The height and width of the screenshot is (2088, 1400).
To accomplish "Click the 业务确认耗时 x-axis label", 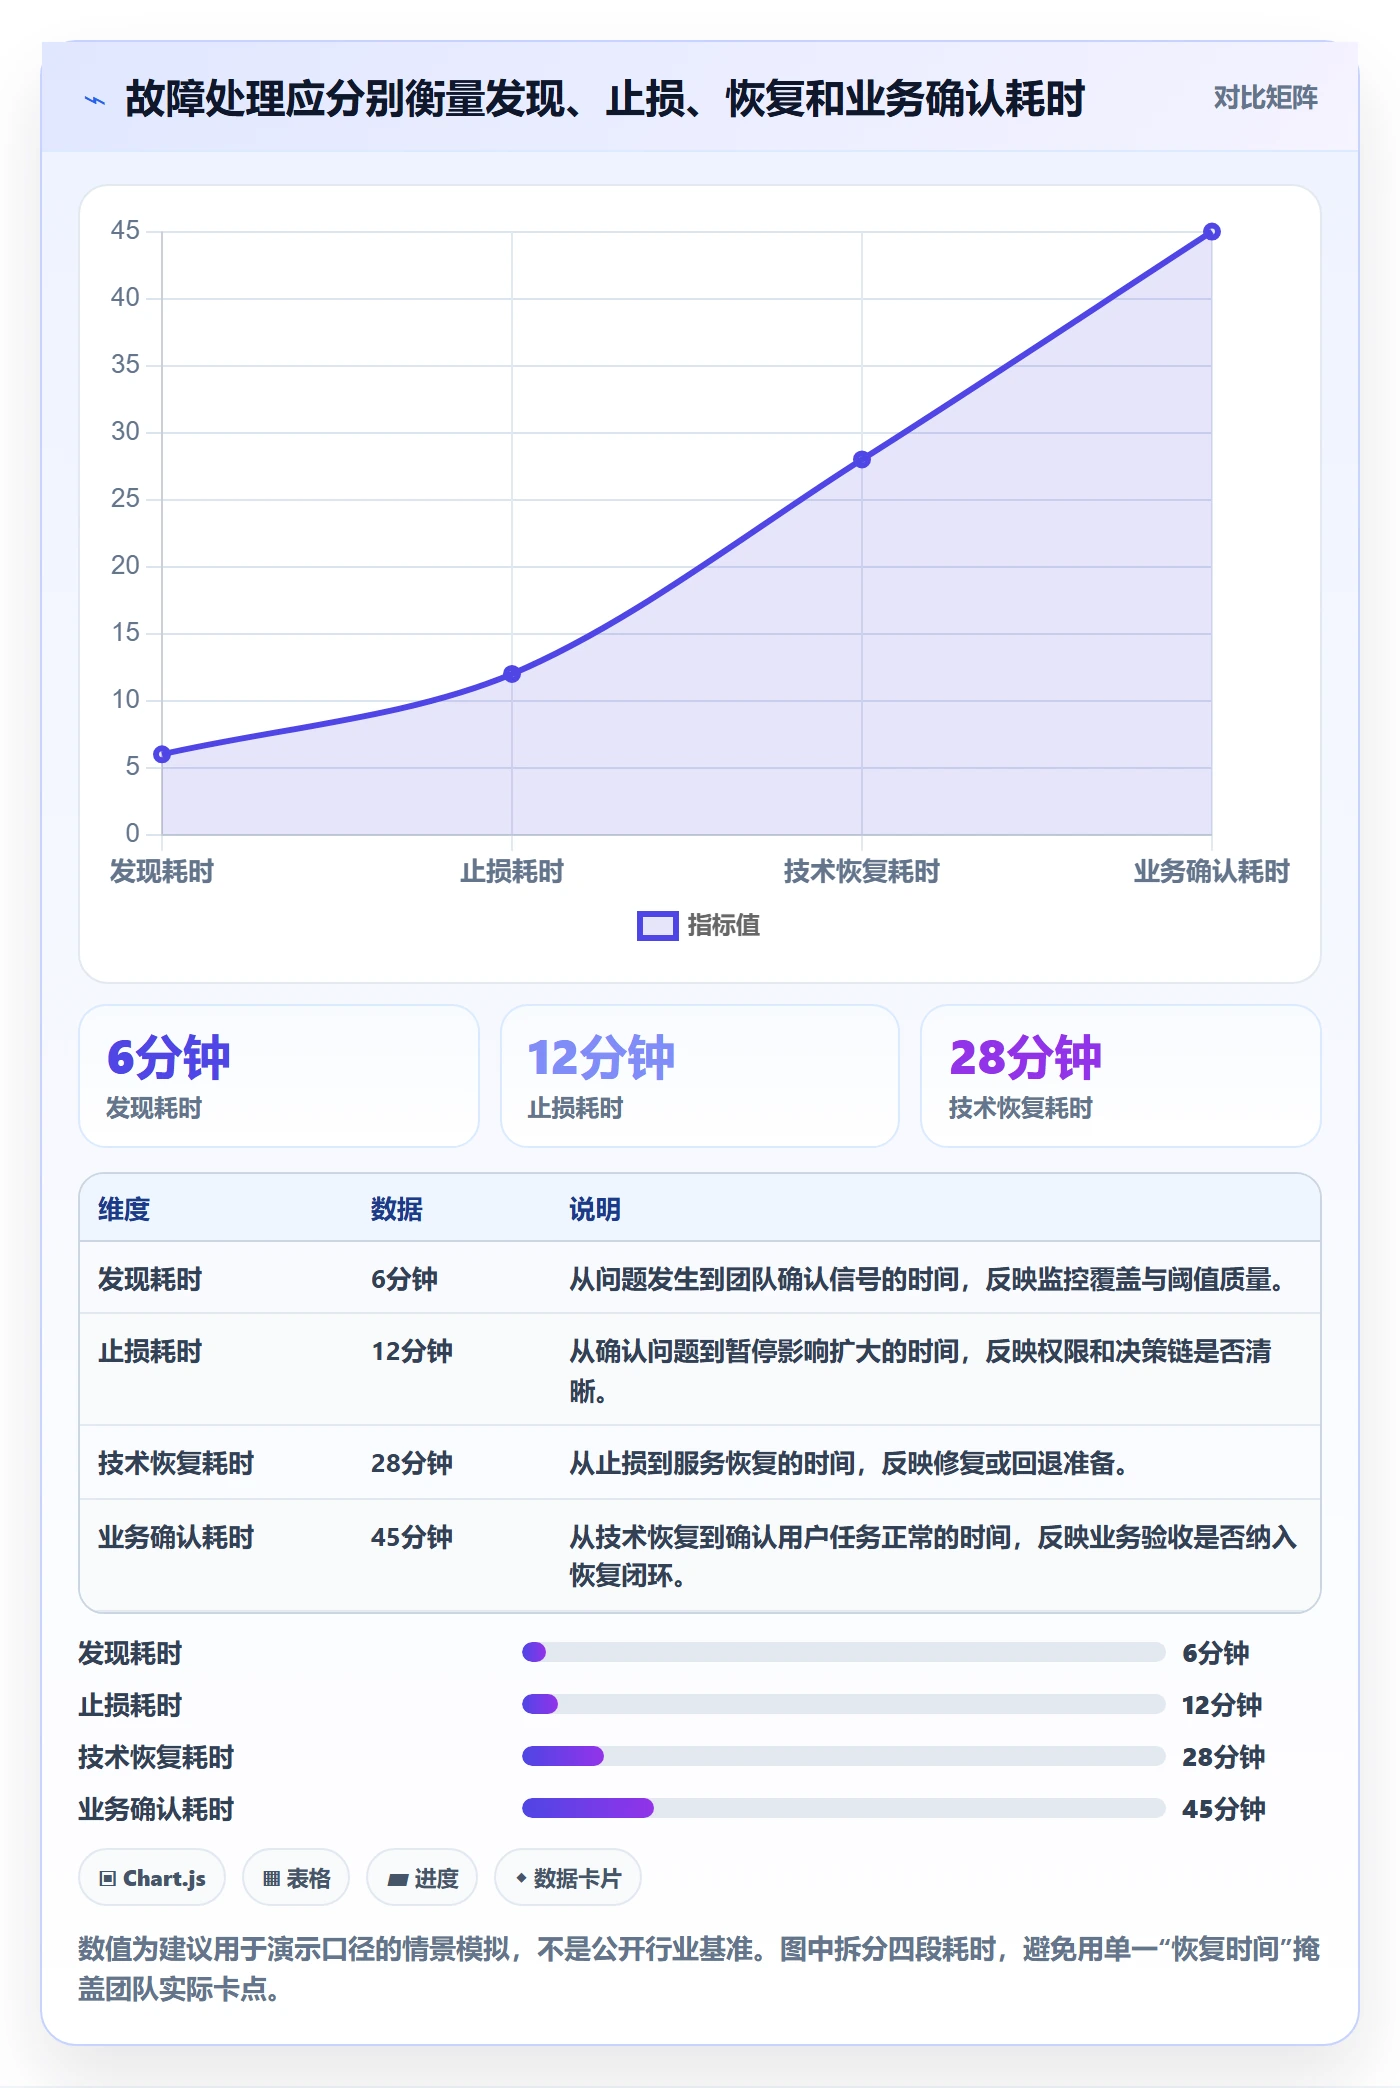I will coord(1211,872).
